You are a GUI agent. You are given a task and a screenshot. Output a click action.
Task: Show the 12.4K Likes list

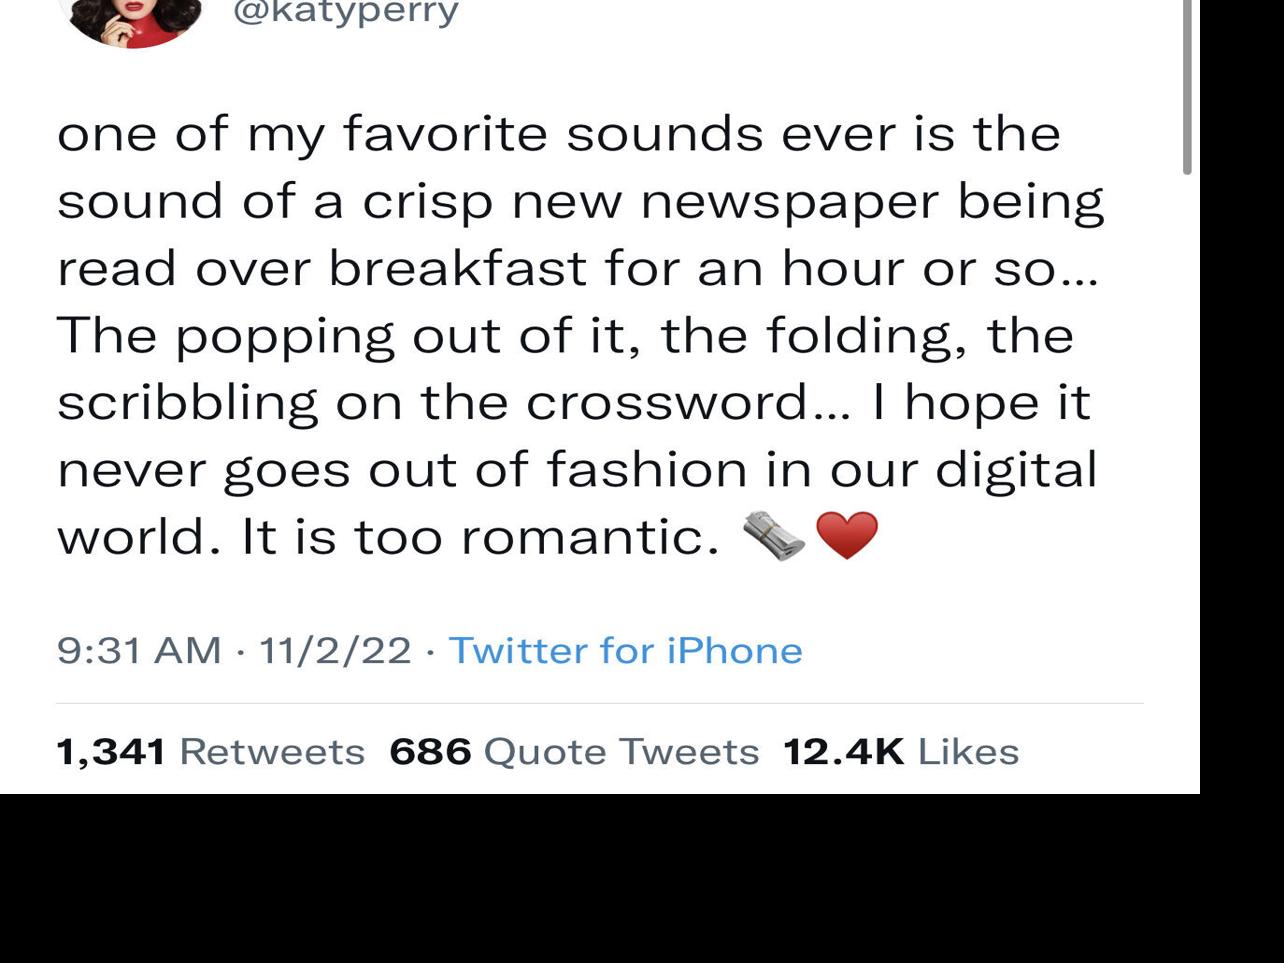tap(900, 751)
